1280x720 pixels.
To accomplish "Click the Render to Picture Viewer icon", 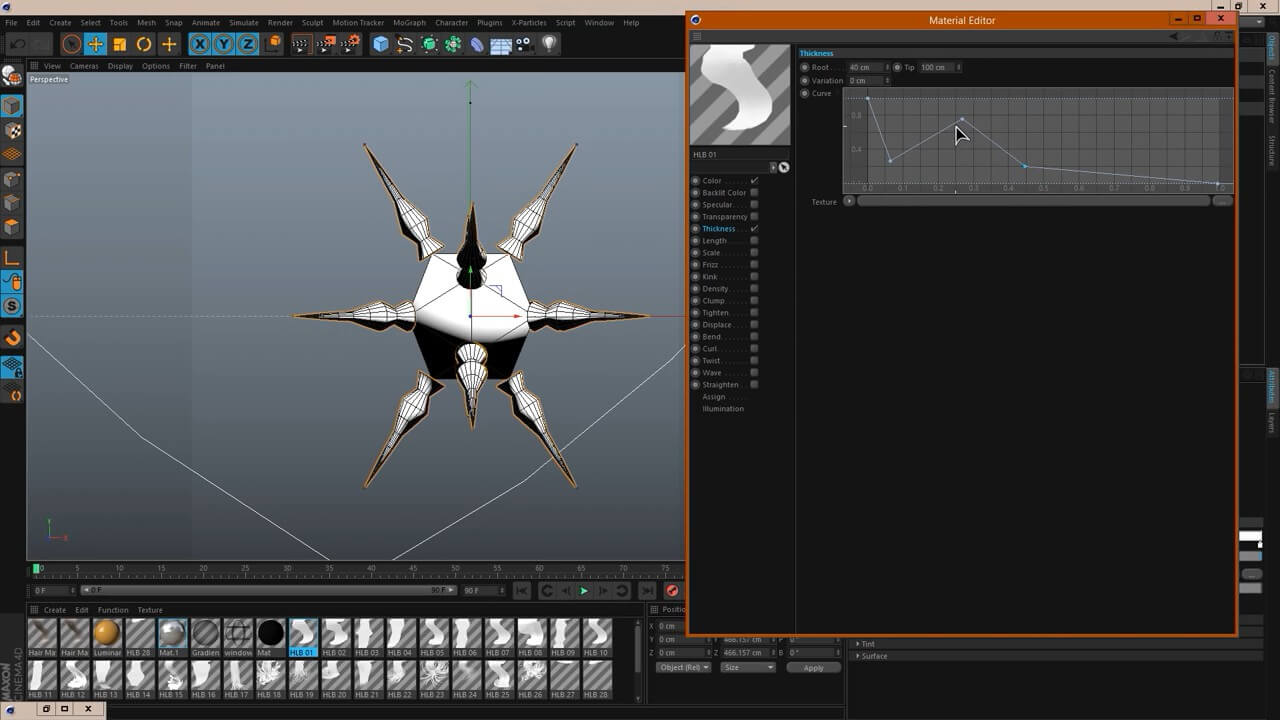I will coord(326,44).
